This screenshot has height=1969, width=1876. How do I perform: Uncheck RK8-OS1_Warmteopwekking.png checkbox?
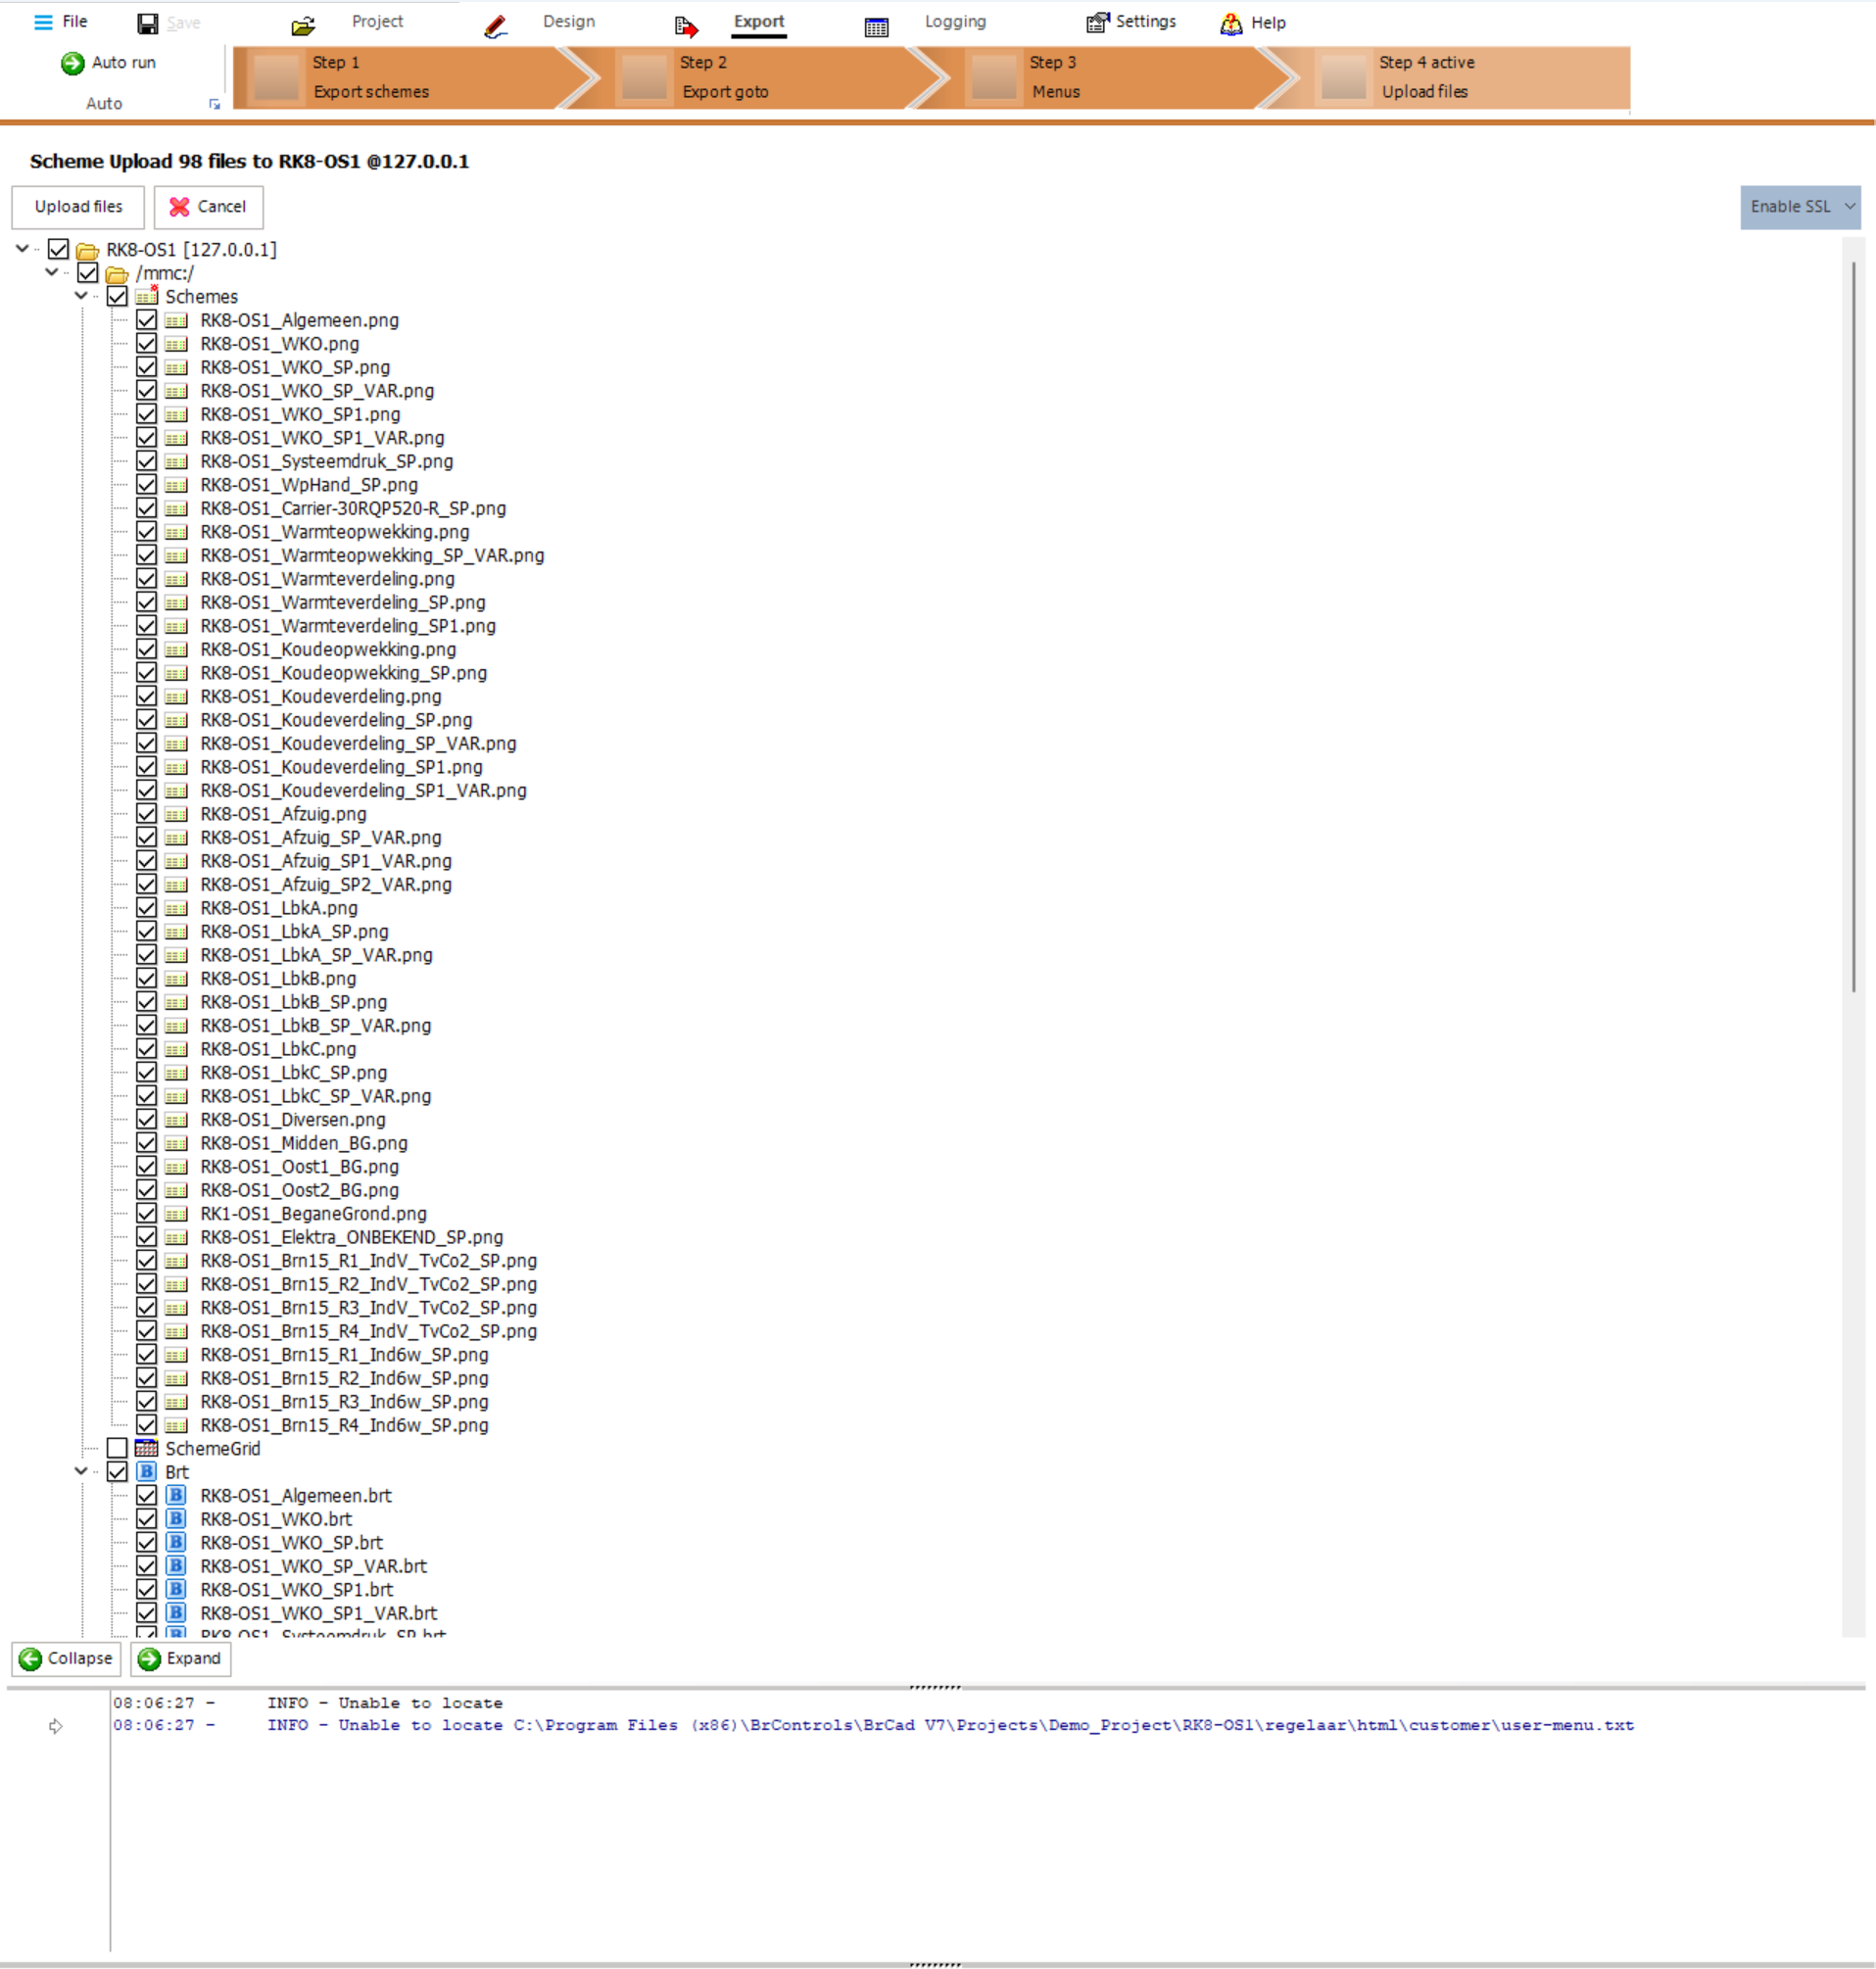coord(146,531)
